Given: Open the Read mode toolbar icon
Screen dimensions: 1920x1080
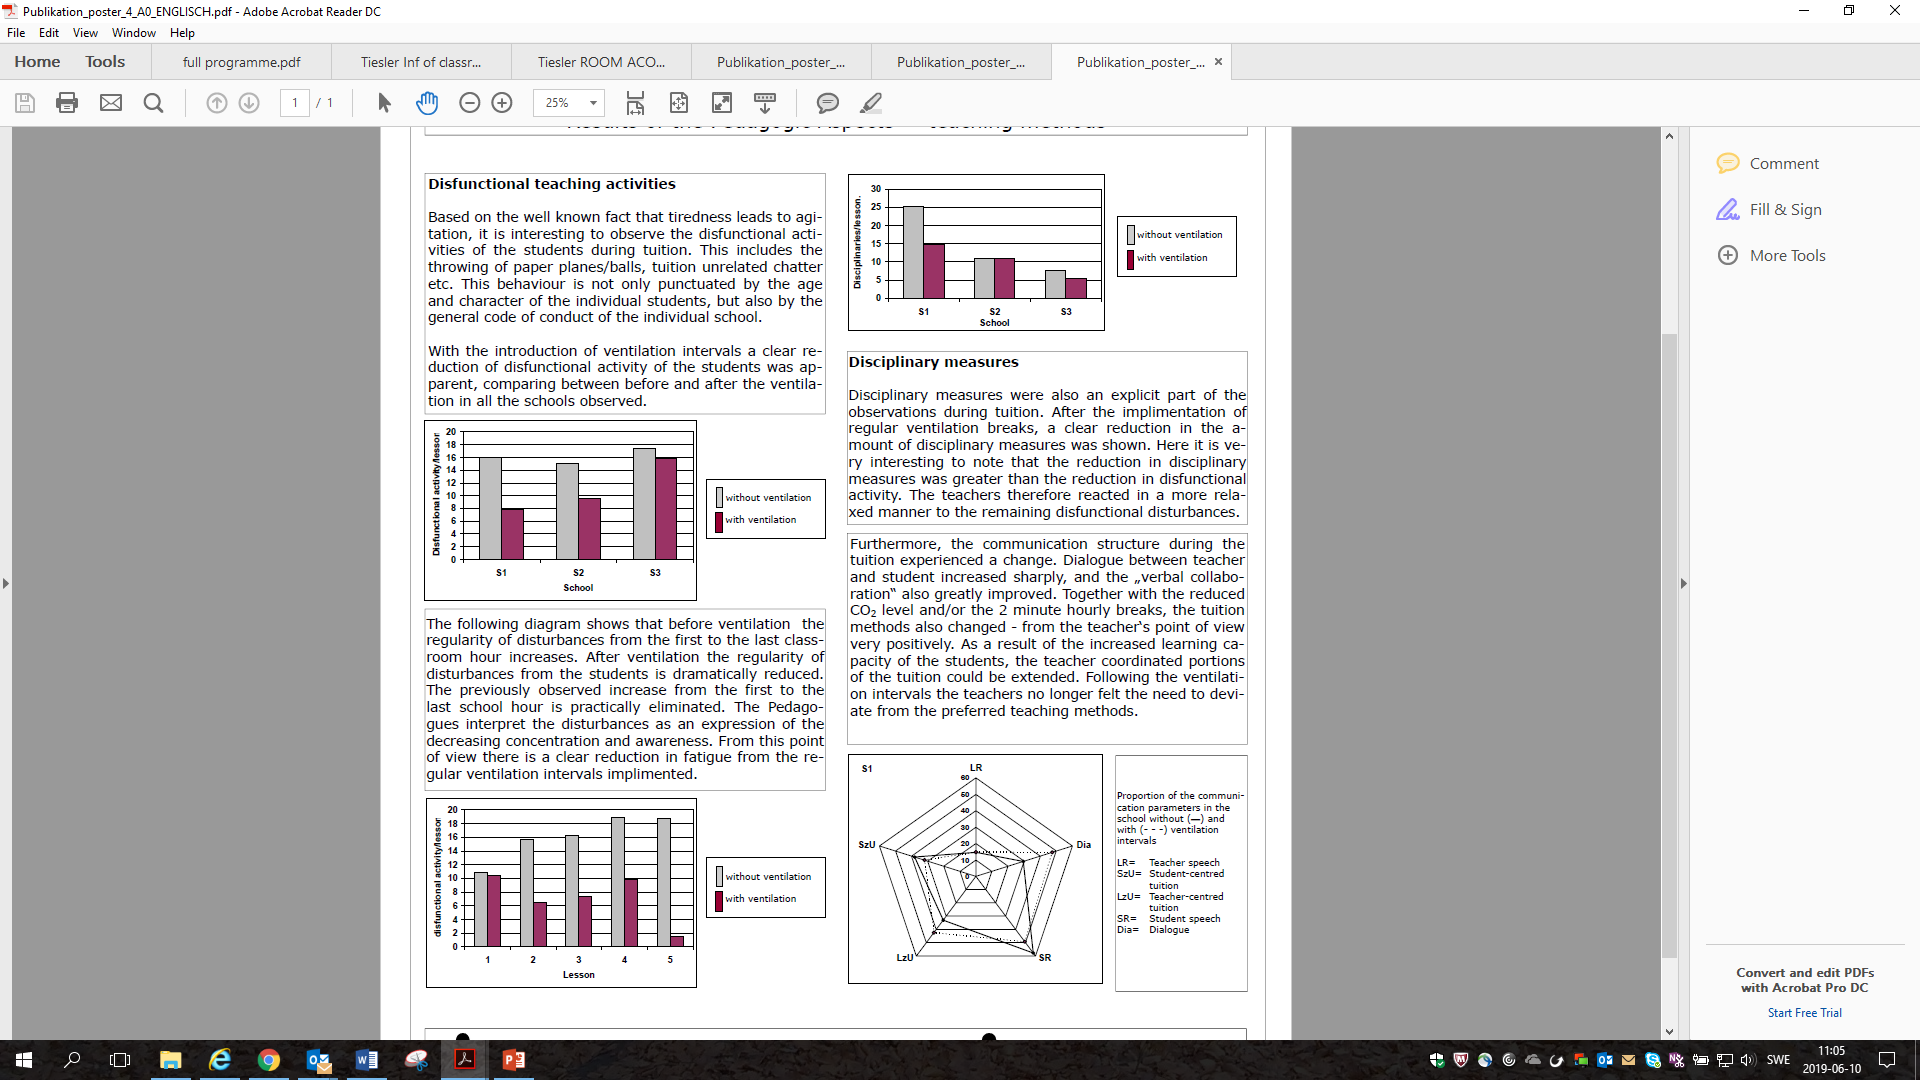Looking at the screenshot, I should 765,103.
